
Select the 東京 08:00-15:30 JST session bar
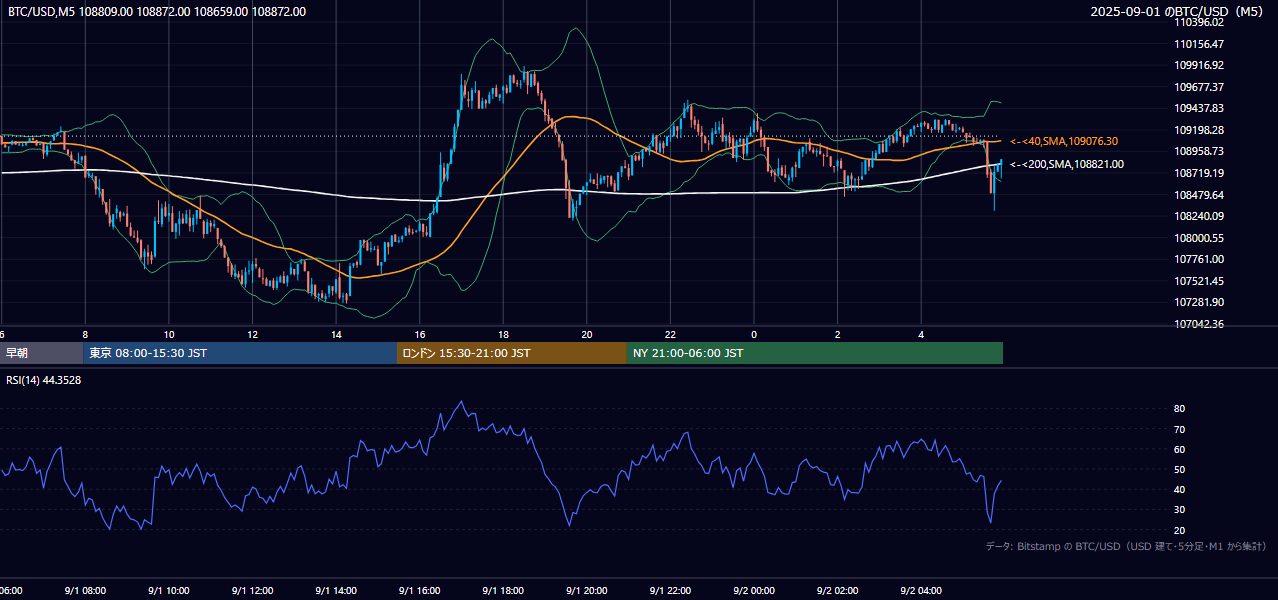[240, 353]
